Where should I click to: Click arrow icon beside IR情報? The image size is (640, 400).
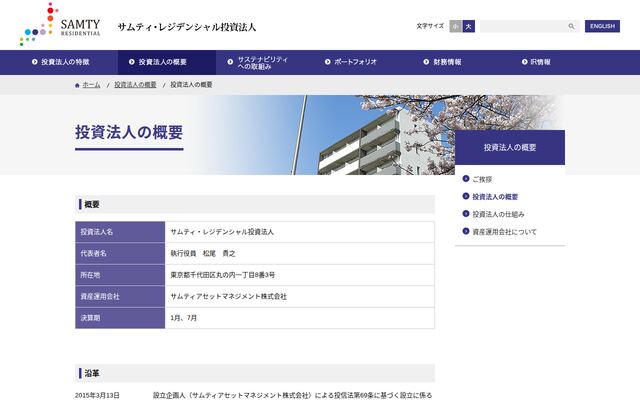524,62
